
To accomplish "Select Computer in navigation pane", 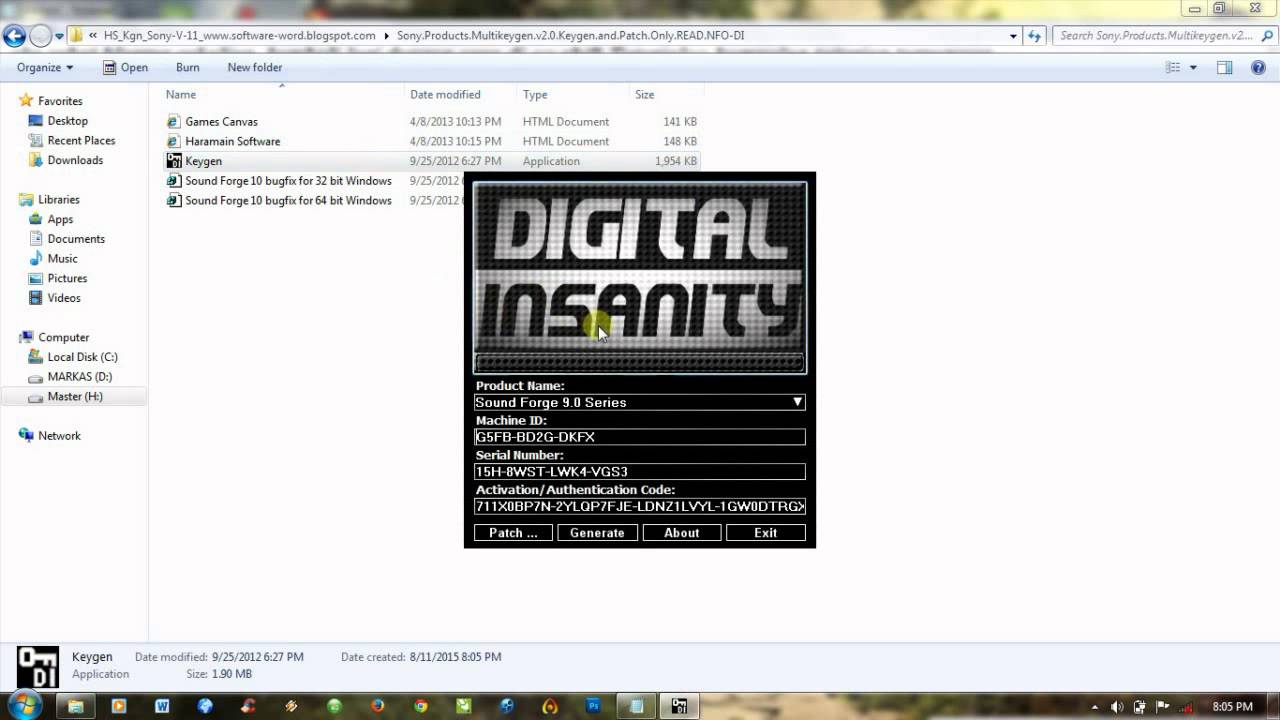I will coord(63,338).
